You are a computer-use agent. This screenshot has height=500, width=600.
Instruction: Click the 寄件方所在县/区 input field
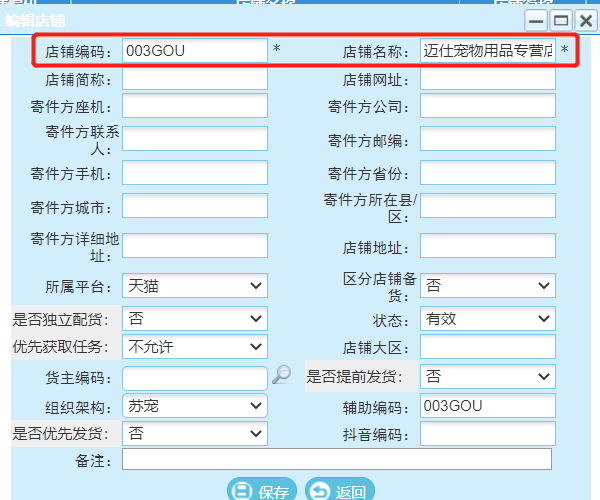pos(488,205)
